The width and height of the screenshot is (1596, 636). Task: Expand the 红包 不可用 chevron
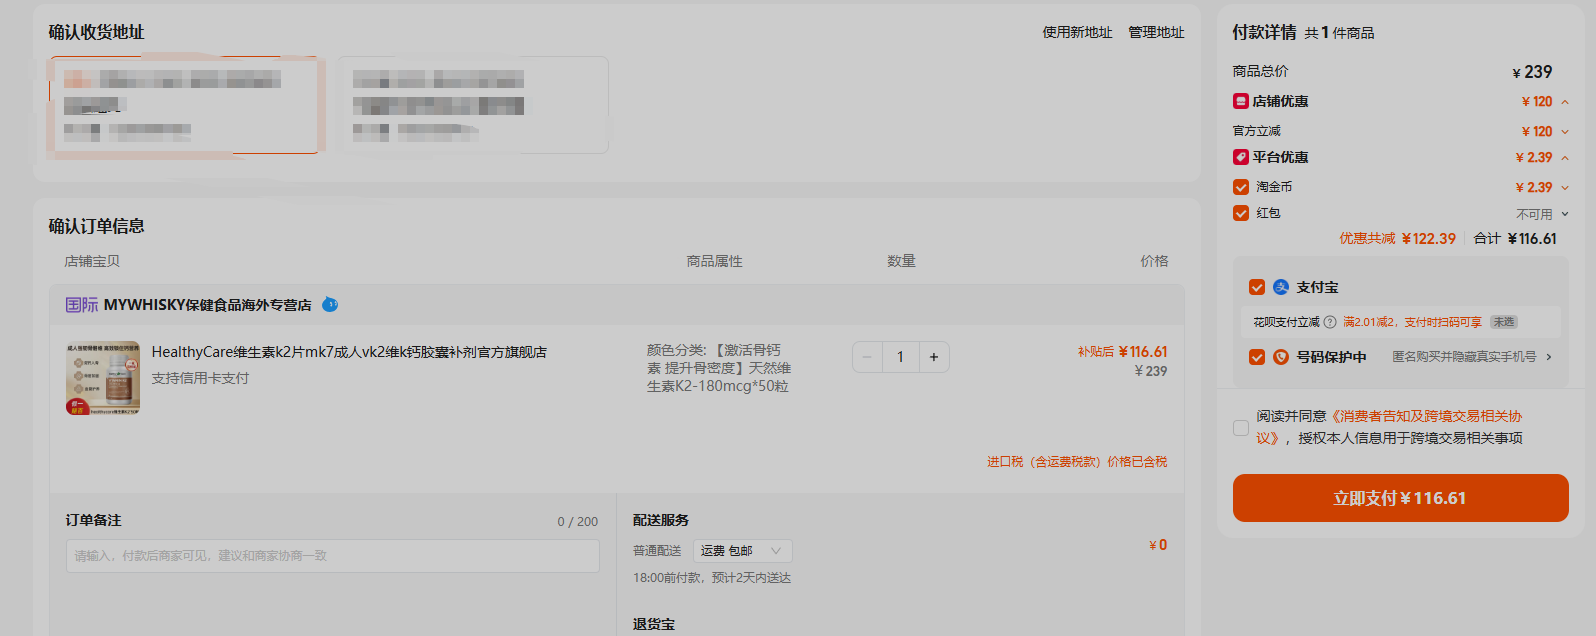[1565, 214]
